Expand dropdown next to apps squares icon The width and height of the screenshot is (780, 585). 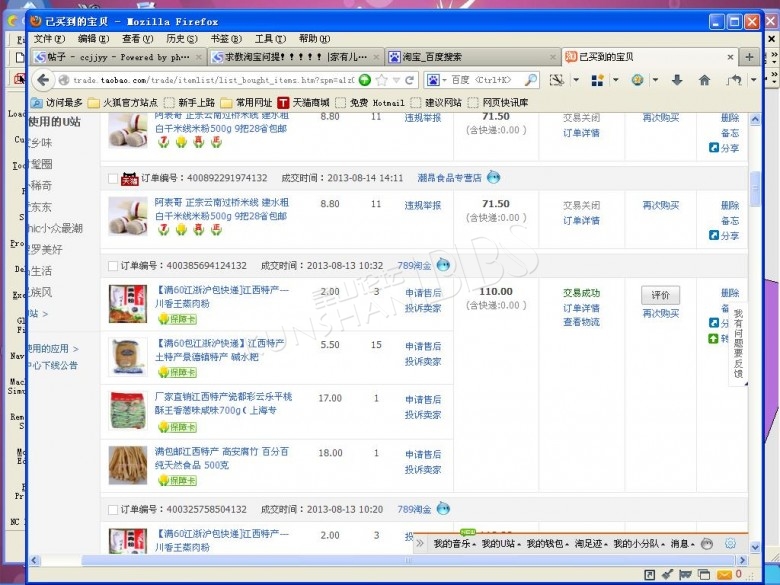pos(615,80)
